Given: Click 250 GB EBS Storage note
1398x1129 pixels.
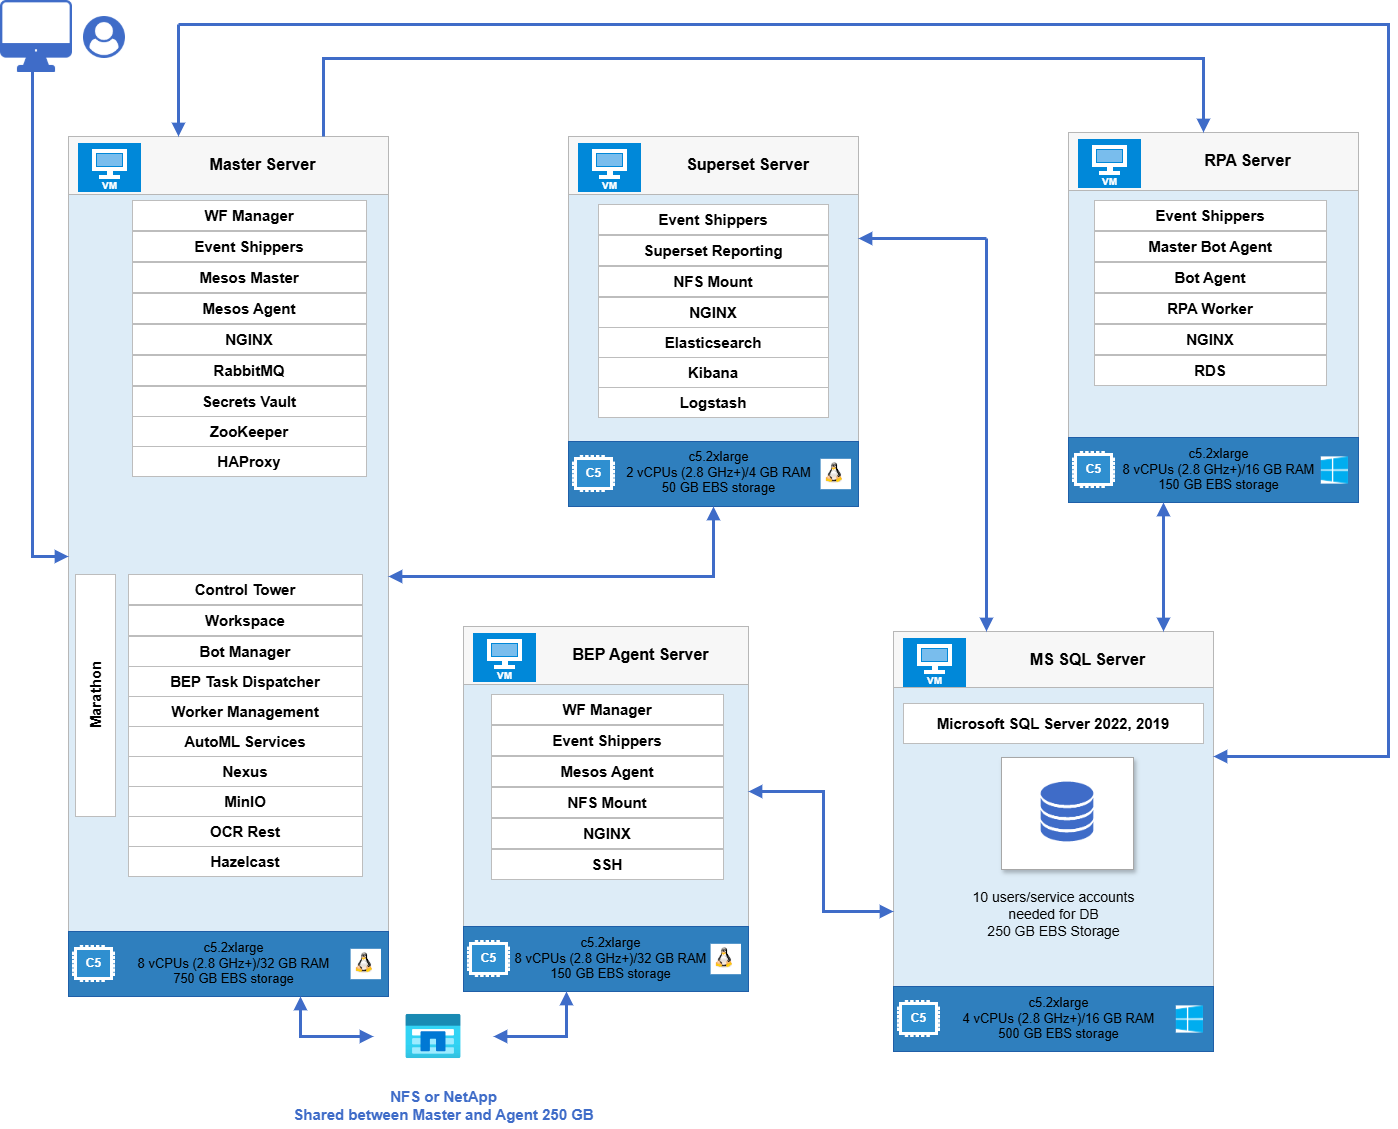Looking at the screenshot, I should pos(1053,931).
